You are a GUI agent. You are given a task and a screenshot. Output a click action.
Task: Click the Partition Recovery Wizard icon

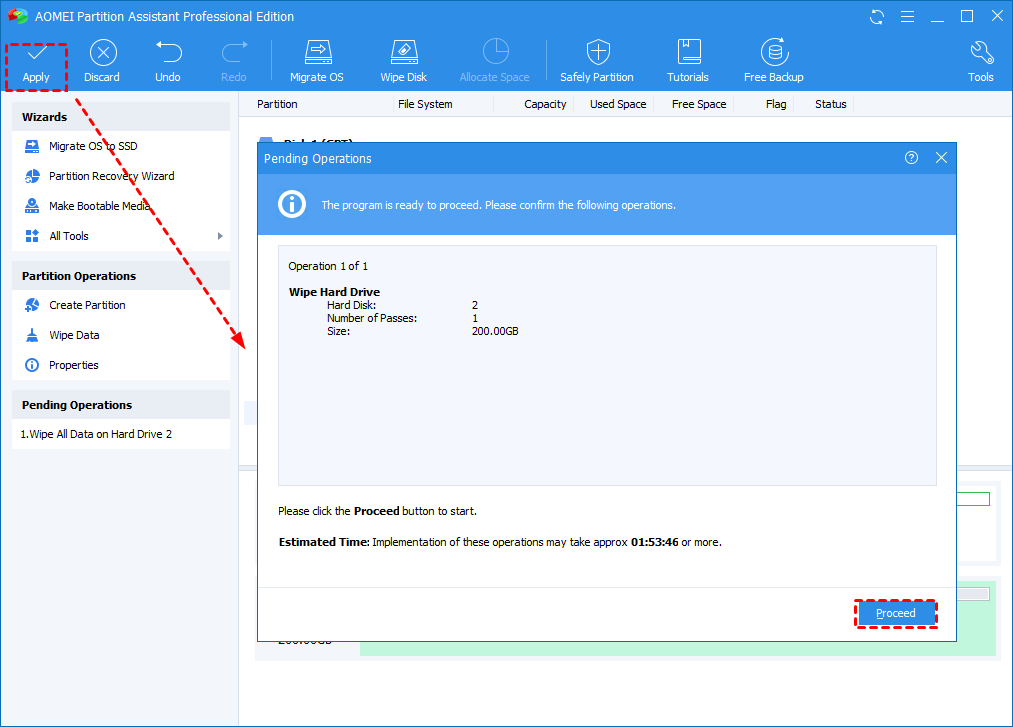click(x=32, y=176)
